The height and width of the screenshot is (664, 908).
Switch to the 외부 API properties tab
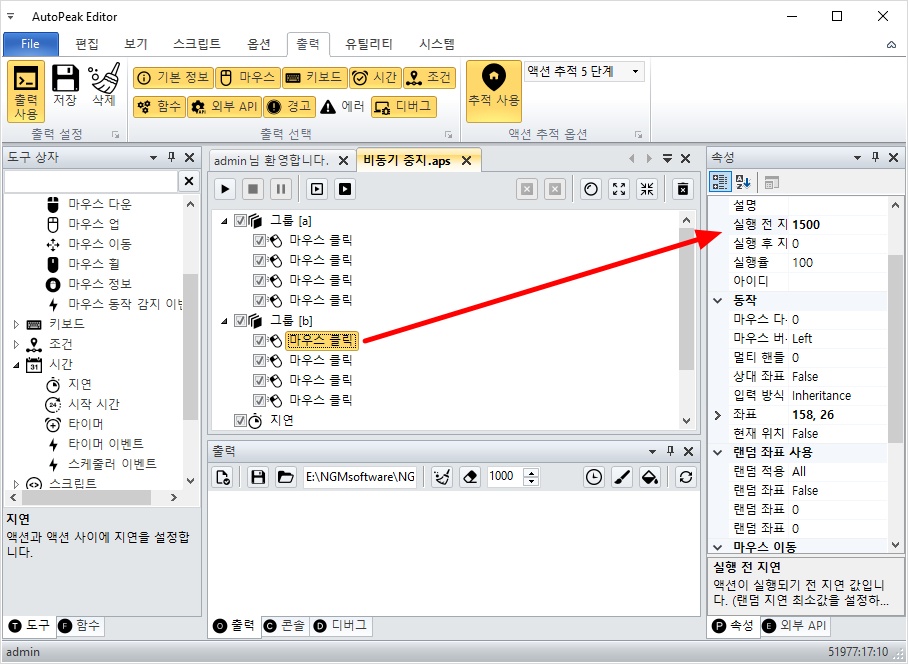(794, 625)
